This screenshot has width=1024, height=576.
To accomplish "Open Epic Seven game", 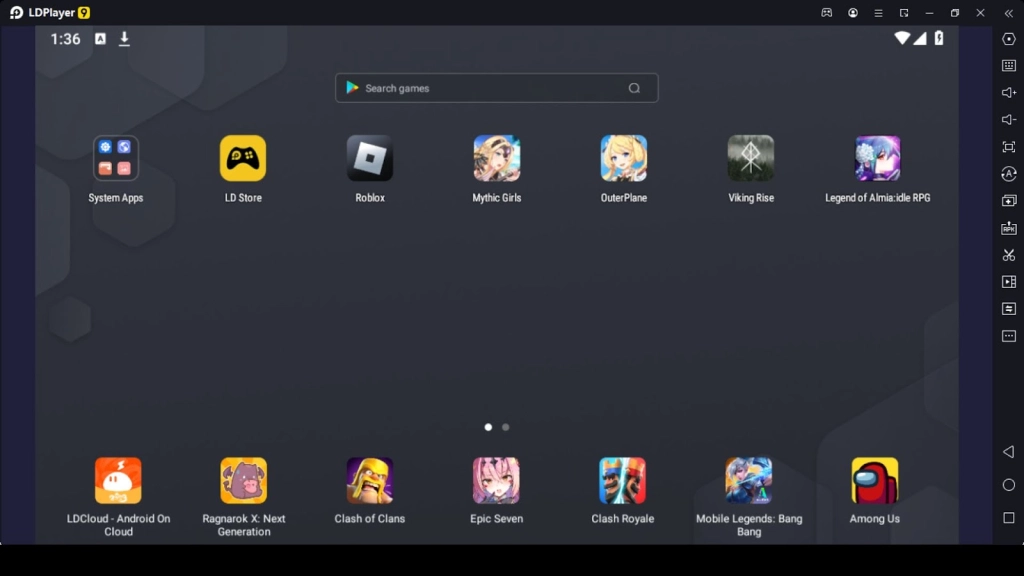I will 496,480.
